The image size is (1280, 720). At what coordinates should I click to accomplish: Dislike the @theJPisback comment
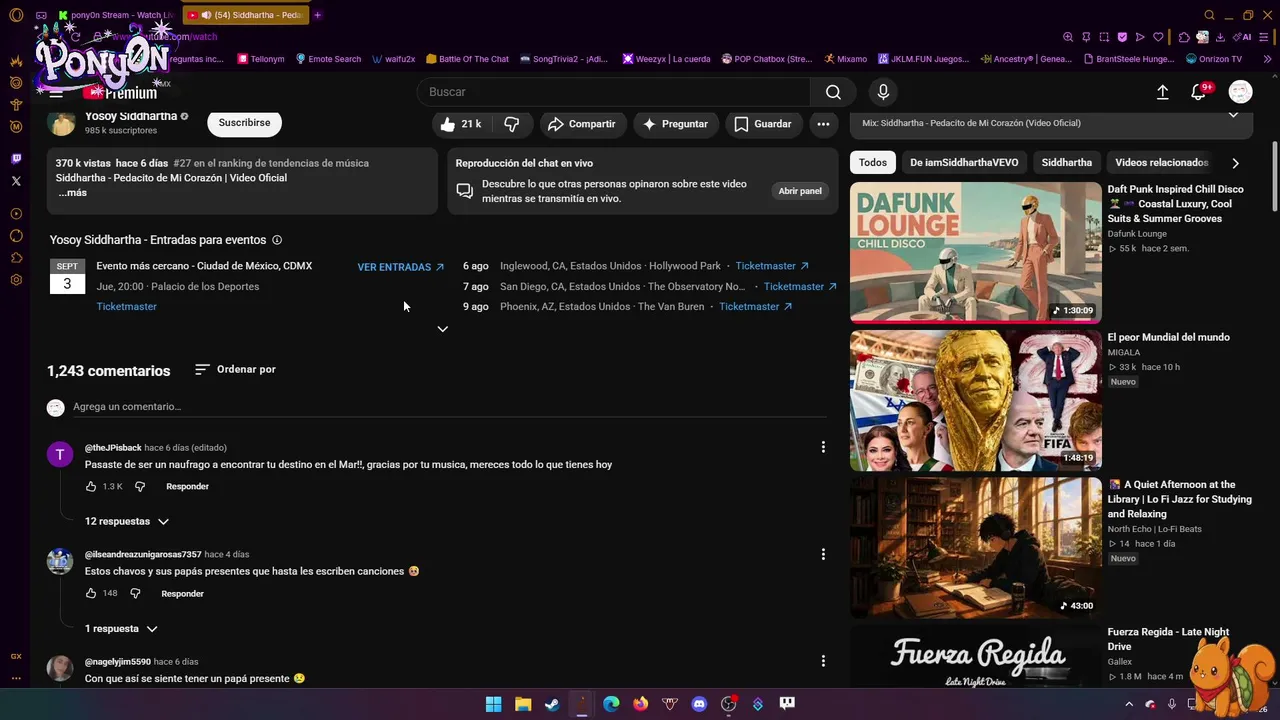tap(140, 486)
